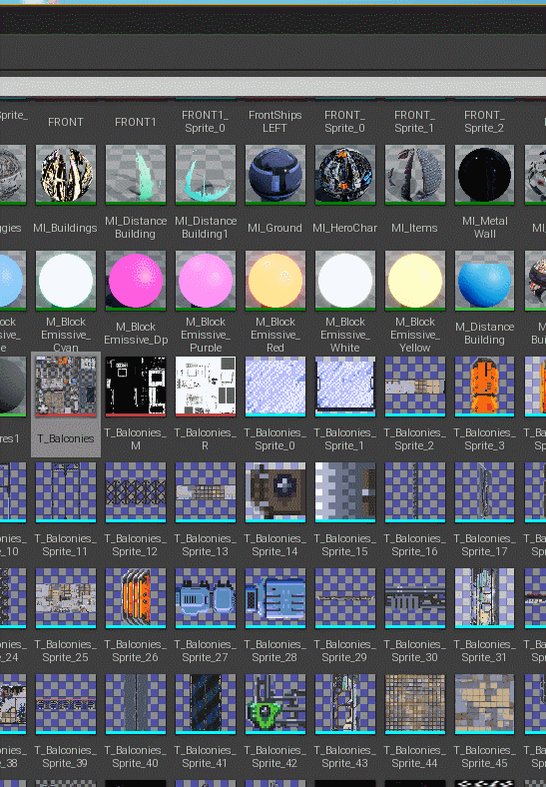Click the highlighted T_Balconies texture thumbnail
This screenshot has width=546, height=787.
tap(66, 386)
